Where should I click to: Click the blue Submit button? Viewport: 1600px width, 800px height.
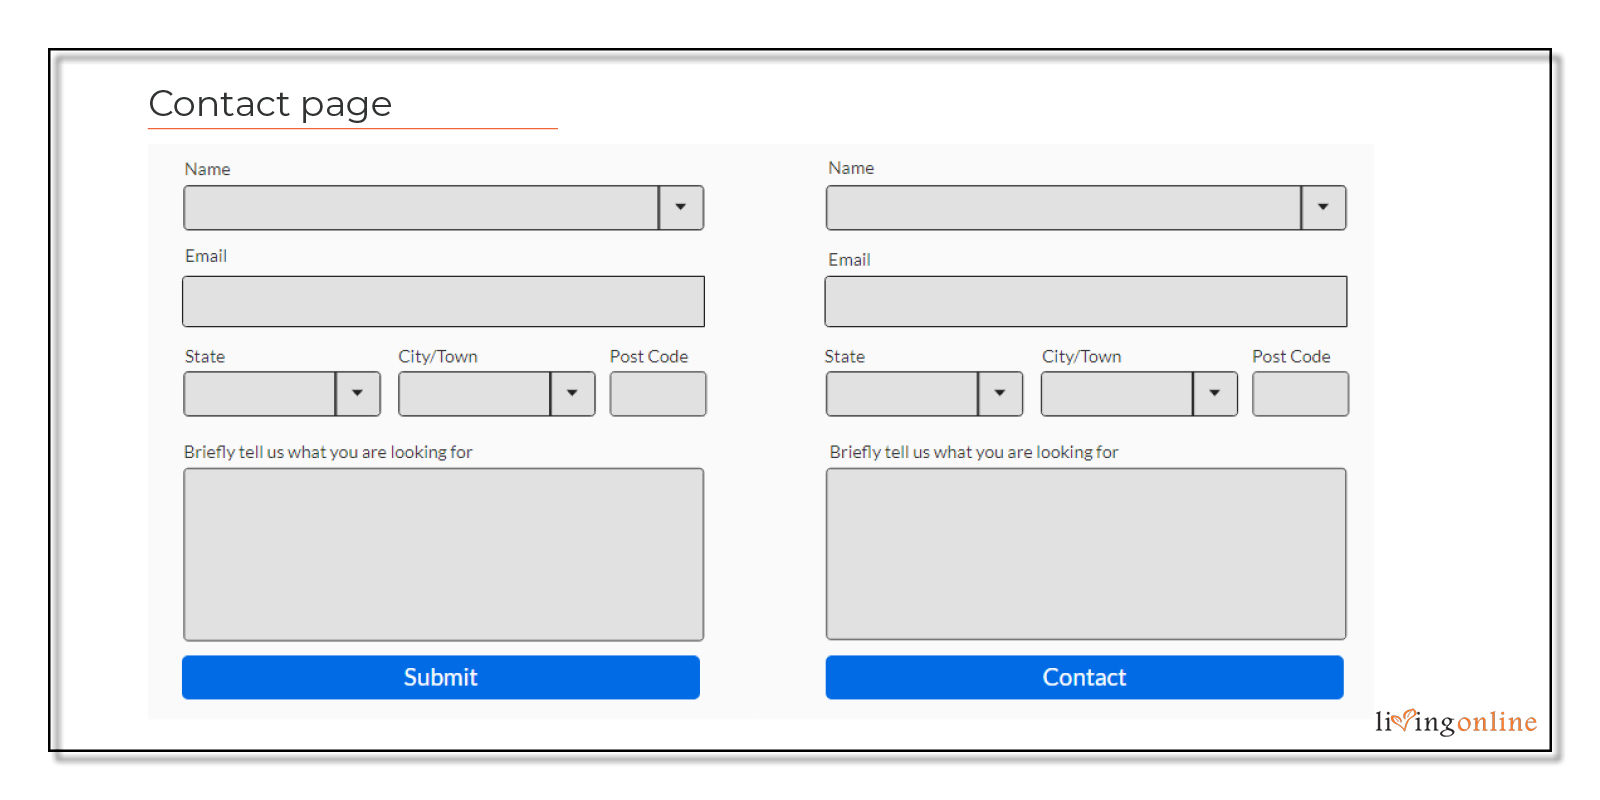(441, 677)
